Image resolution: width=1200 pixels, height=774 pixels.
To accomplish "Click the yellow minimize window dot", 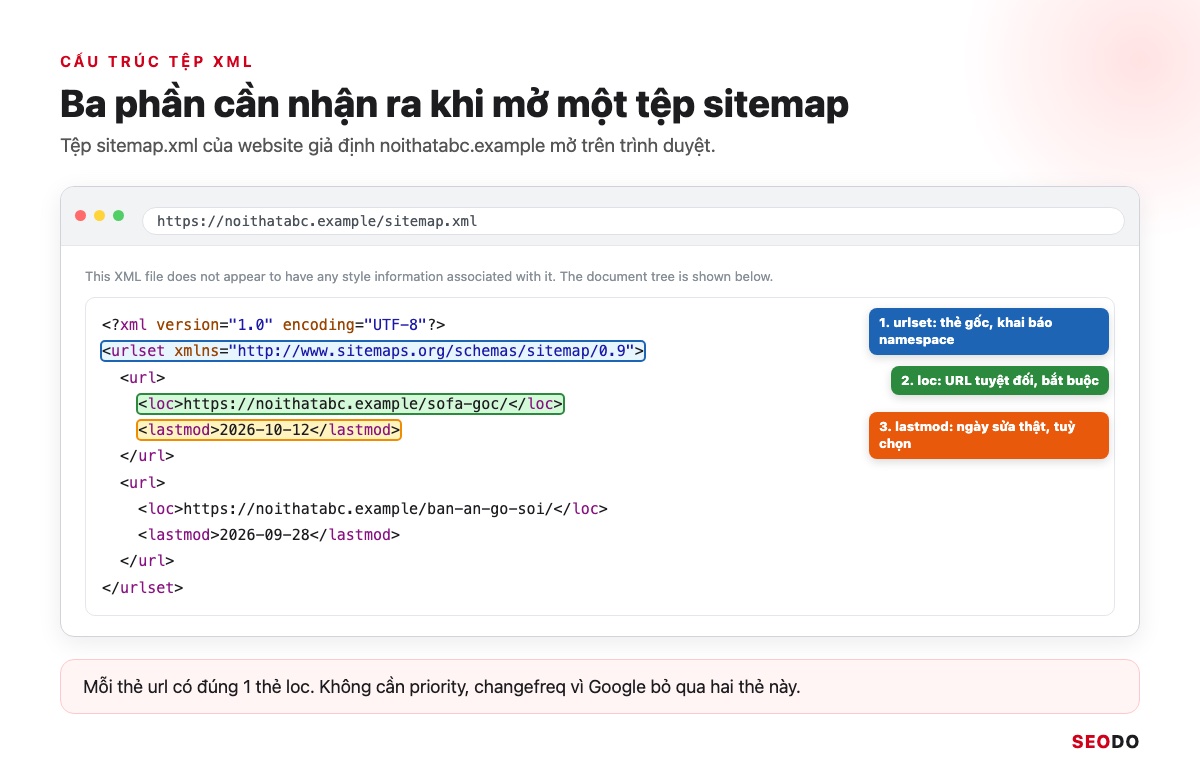I will (x=100, y=216).
